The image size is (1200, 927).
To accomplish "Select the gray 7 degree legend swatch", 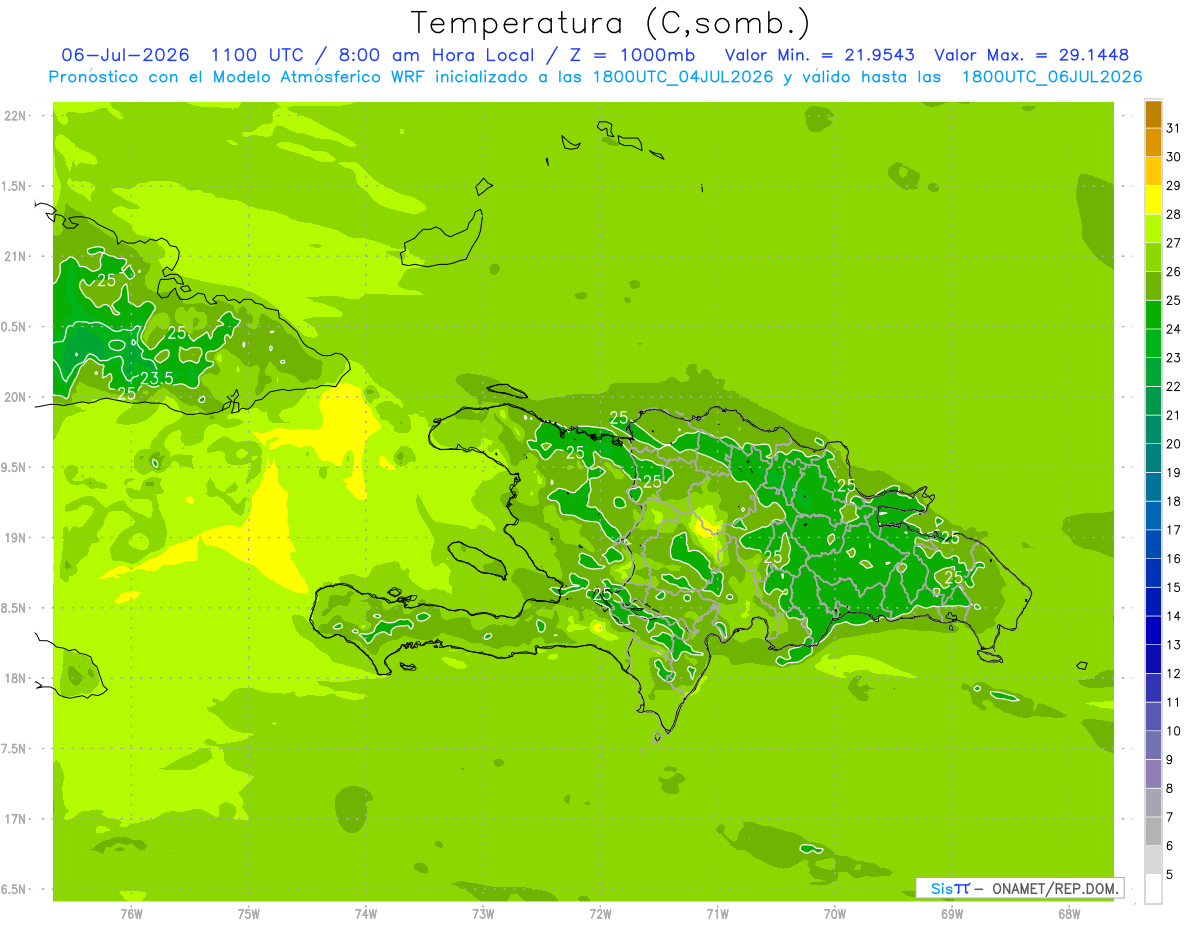I will (1153, 832).
